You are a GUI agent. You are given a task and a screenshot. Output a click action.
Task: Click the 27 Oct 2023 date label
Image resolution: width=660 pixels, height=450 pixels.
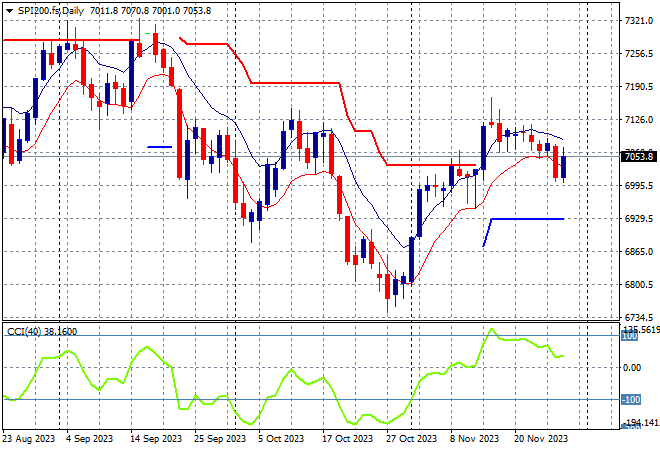click(x=411, y=439)
